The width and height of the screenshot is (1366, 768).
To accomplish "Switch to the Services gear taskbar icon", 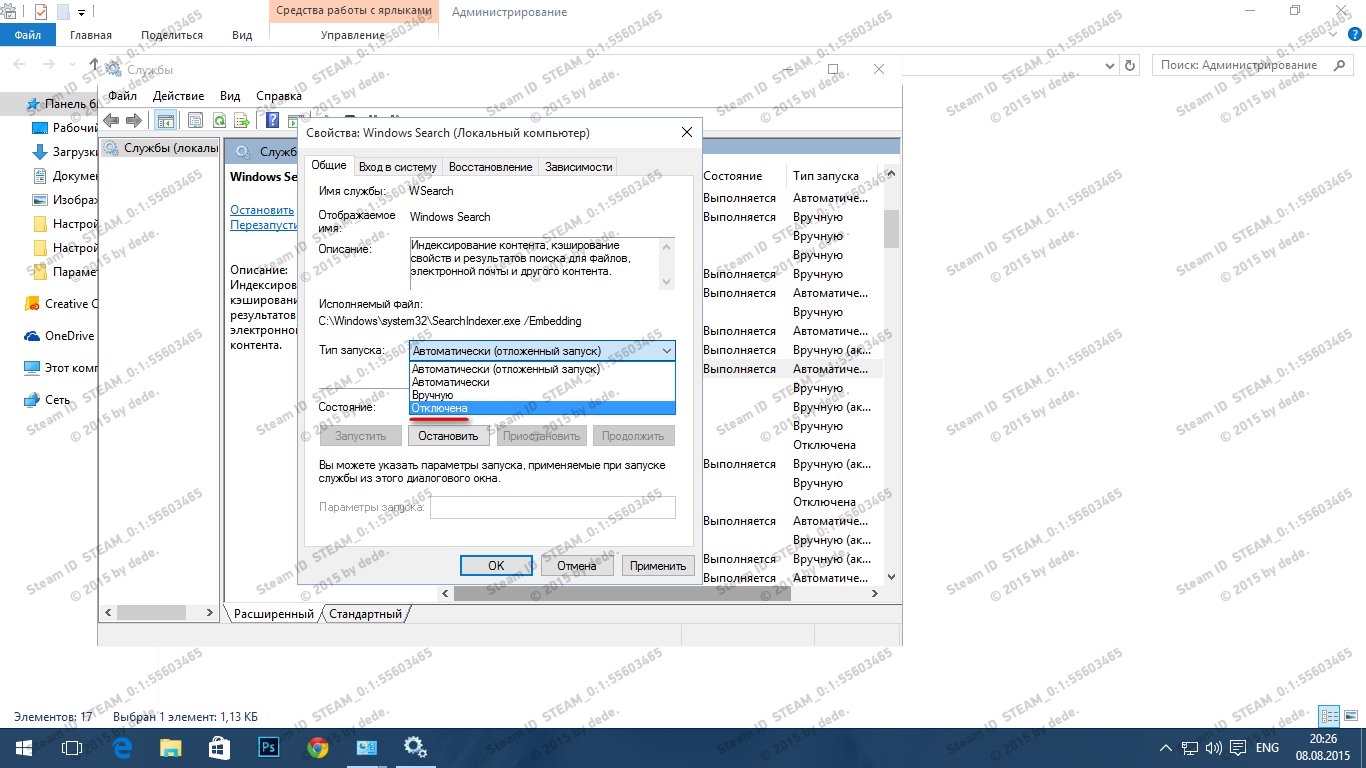I will tap(415, 747).
